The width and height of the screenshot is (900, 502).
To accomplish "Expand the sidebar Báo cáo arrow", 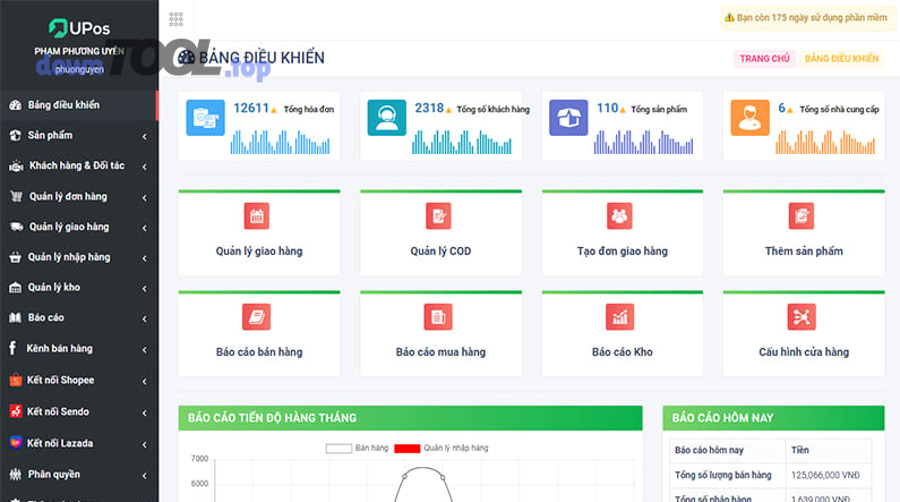I will (x=145, y=319).
